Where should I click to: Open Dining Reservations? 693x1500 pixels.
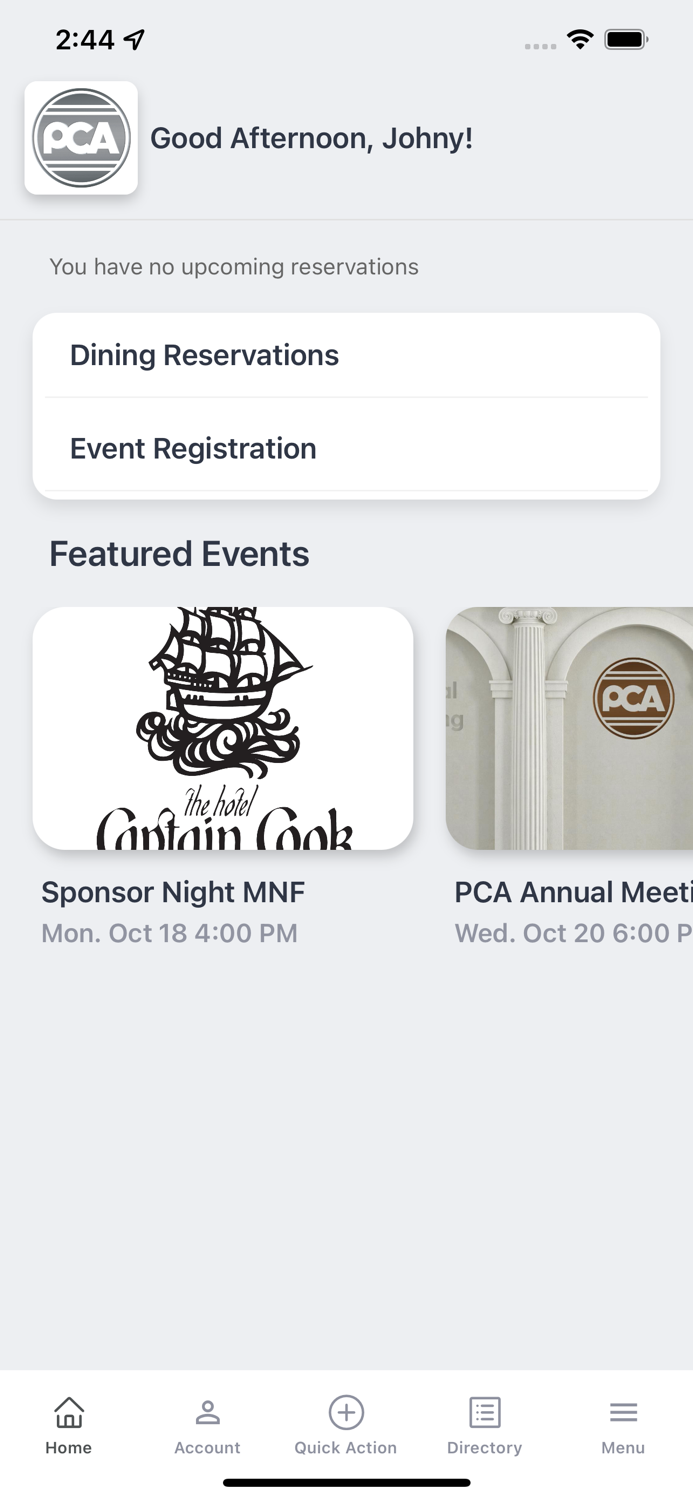[204, 355]
